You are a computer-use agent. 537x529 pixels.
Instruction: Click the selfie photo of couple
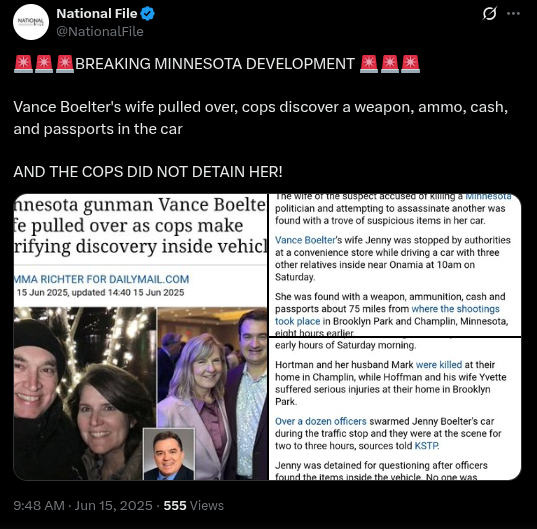[85, 393]
